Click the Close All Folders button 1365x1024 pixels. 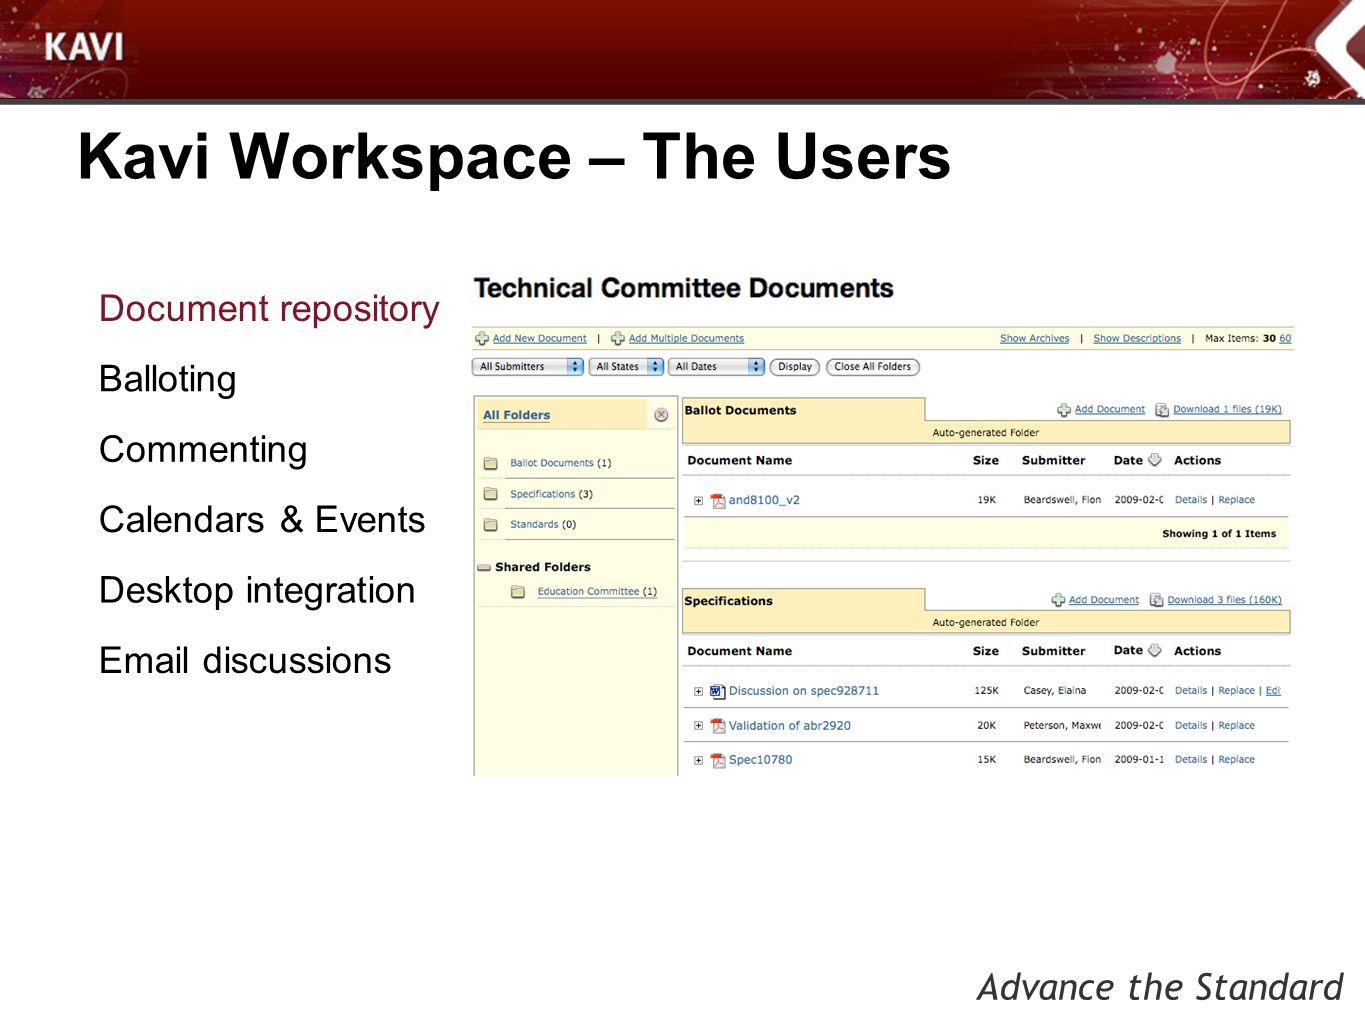tap(873, 367)
